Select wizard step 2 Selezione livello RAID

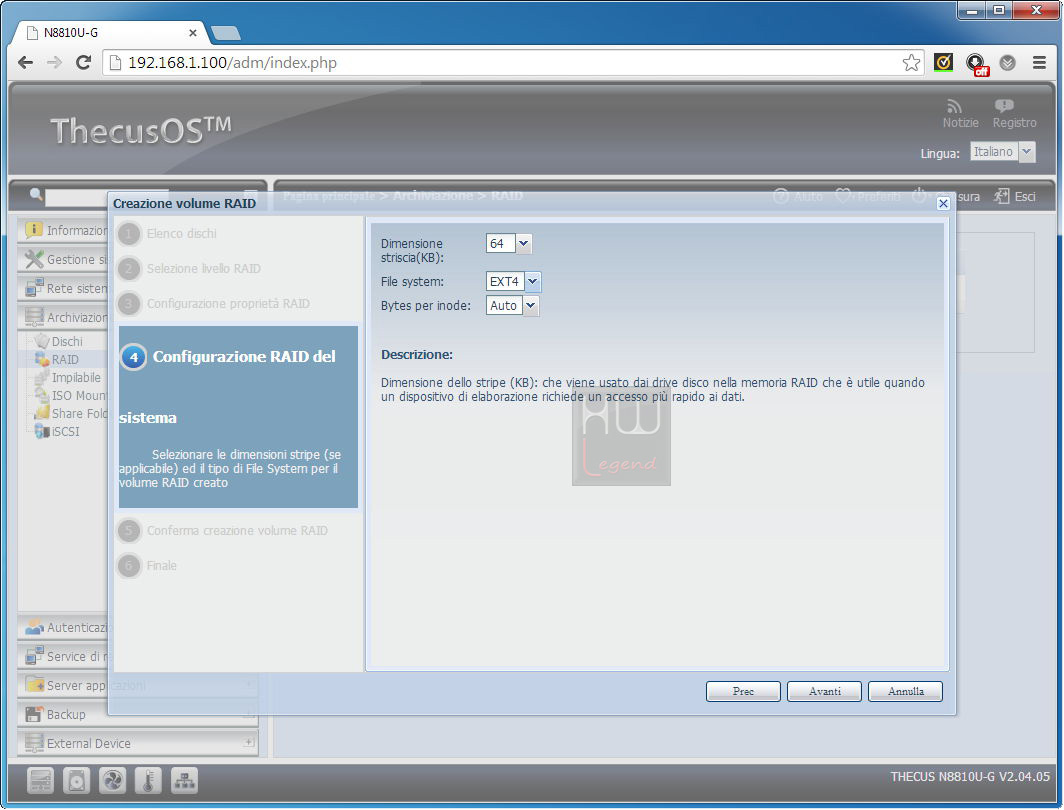[189, 269]
